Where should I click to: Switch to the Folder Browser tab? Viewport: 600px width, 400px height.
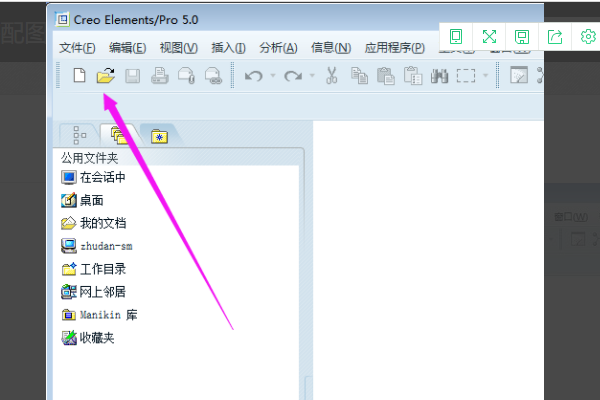click(x=119, y=135)
